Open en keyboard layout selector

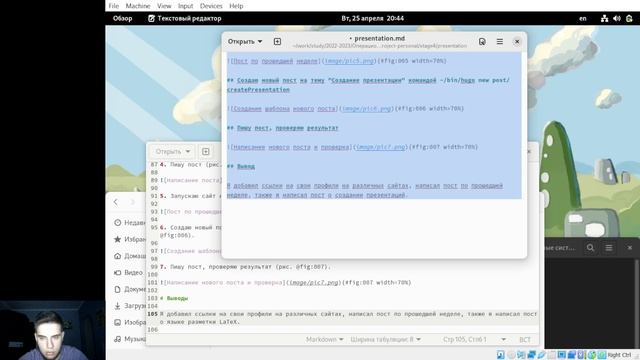point(583,18)
